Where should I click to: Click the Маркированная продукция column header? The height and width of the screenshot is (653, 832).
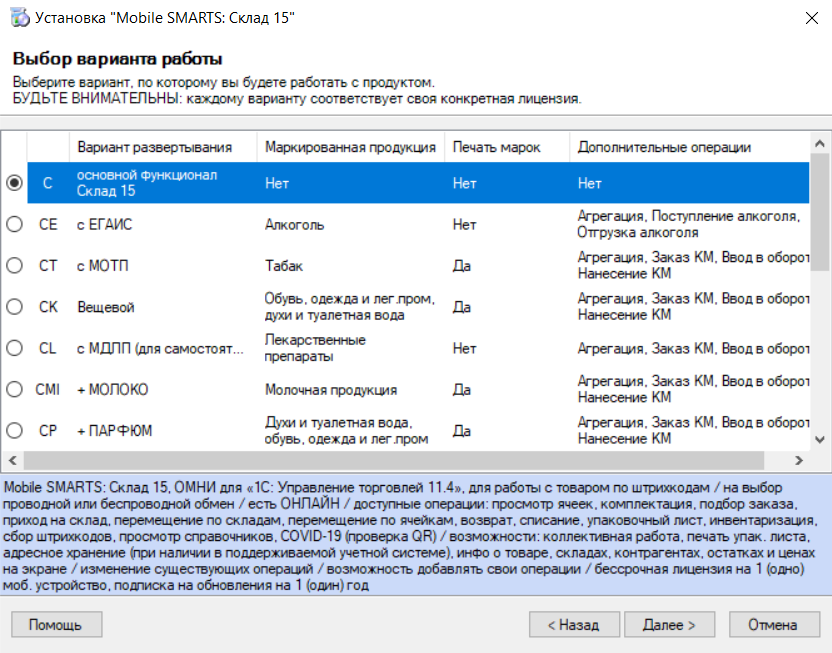pyautogui.click(x=350, y=147)
